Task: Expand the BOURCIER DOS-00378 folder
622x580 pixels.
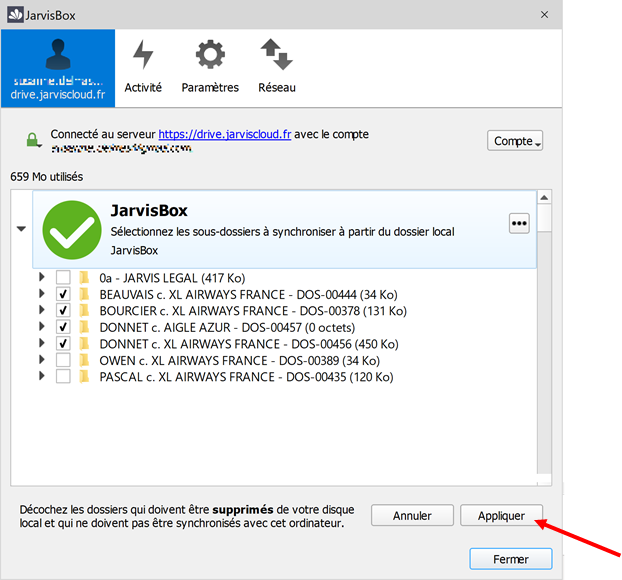Action: point(42,310)
